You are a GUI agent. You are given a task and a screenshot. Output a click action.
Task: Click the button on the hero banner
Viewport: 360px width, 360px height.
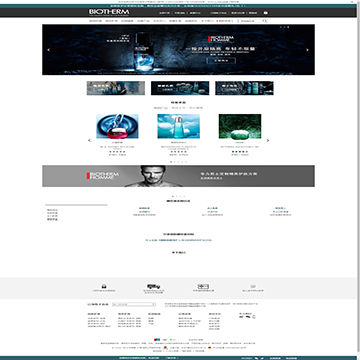point(221,61)
